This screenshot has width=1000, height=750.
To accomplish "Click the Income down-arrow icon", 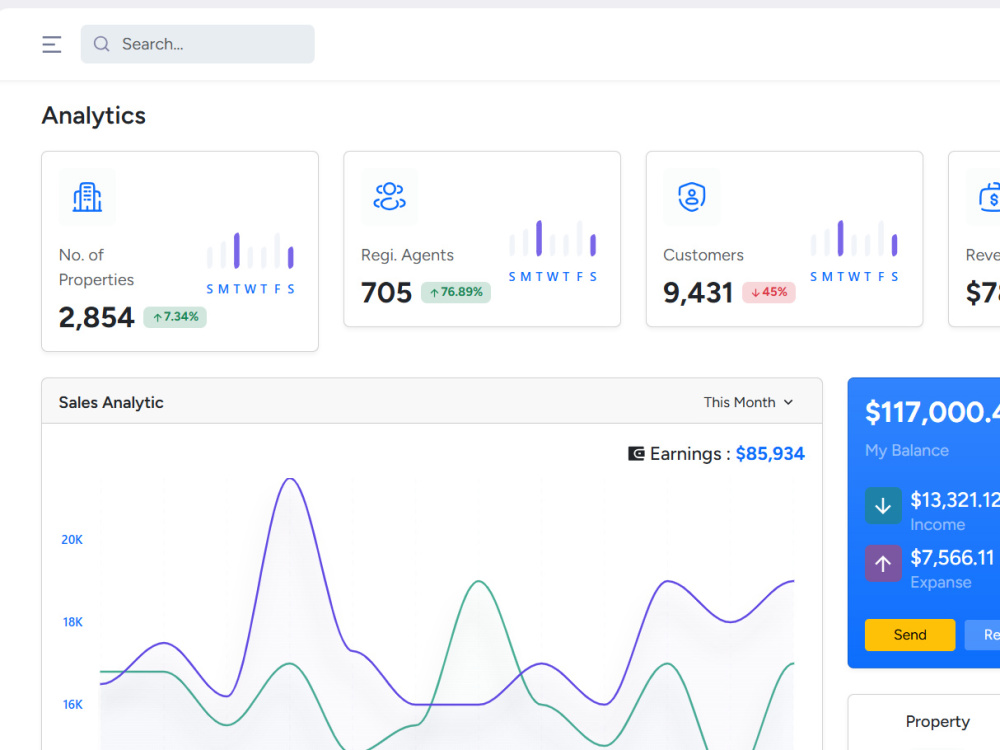I will (x=883, y=506).
